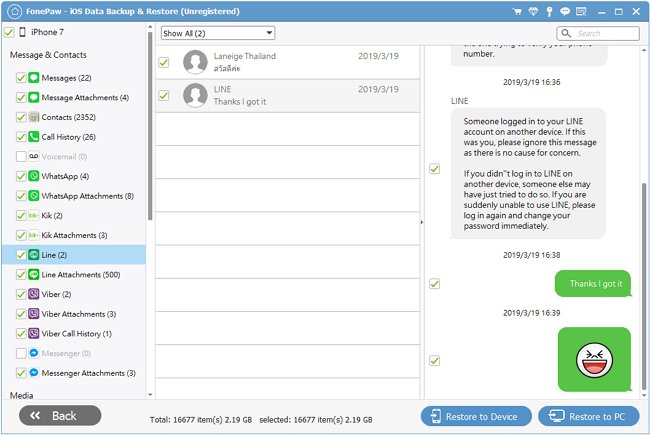Viewport: 650px width, 436px height.
Task: Click the Messages category icon
Action: pyautogui.click(x=34, y=78)
